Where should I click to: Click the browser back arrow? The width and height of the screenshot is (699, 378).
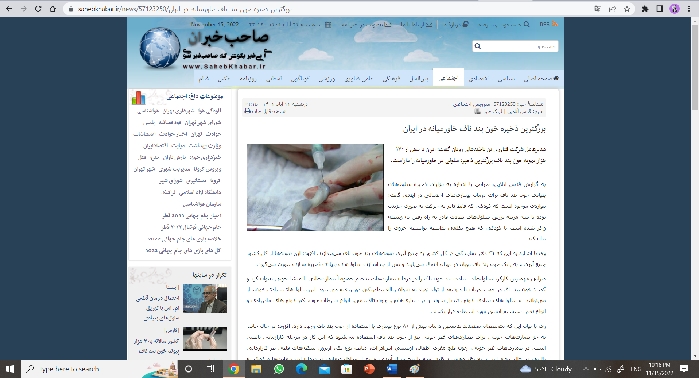click(9, 9)
